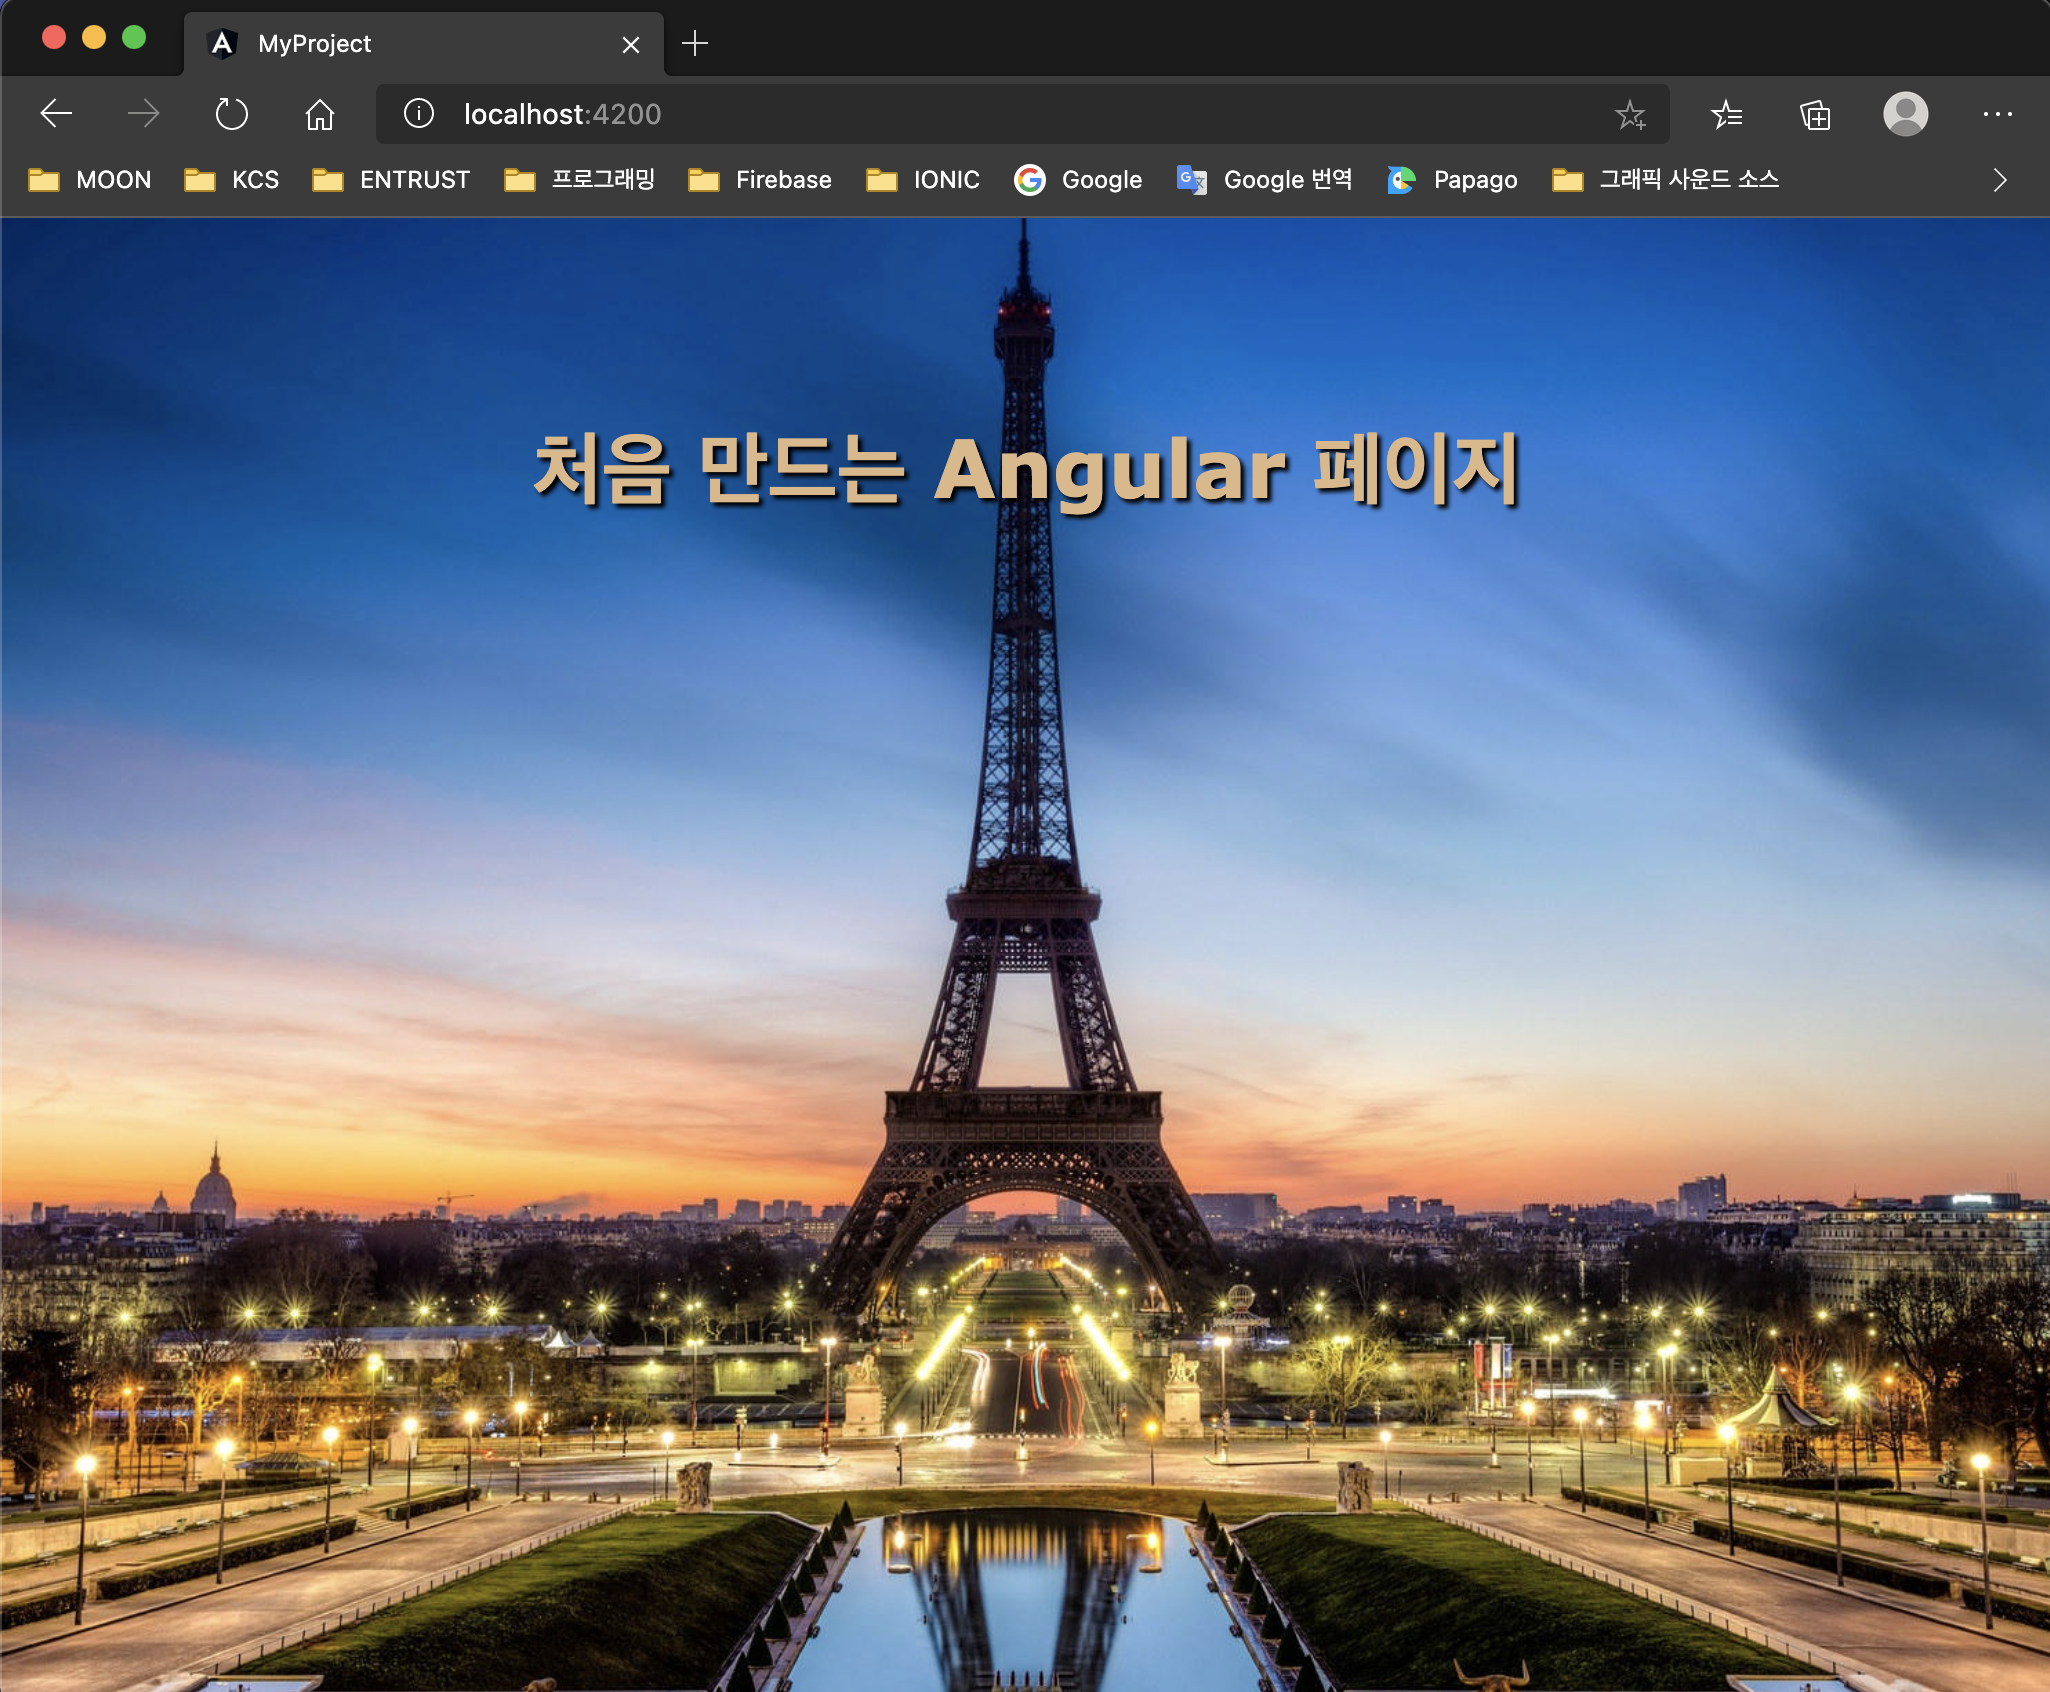Expand the hidden bookmarks chevron
Viewport: 2050px width, 1692px height.
click(x=1999, y=180)
